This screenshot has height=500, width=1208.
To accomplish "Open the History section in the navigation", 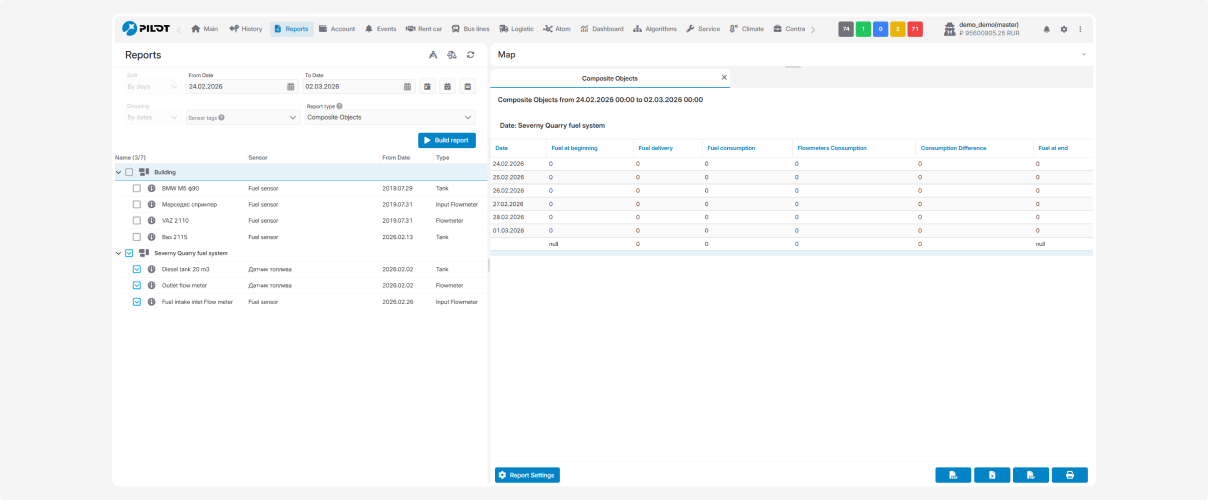I will coord(245,29).
